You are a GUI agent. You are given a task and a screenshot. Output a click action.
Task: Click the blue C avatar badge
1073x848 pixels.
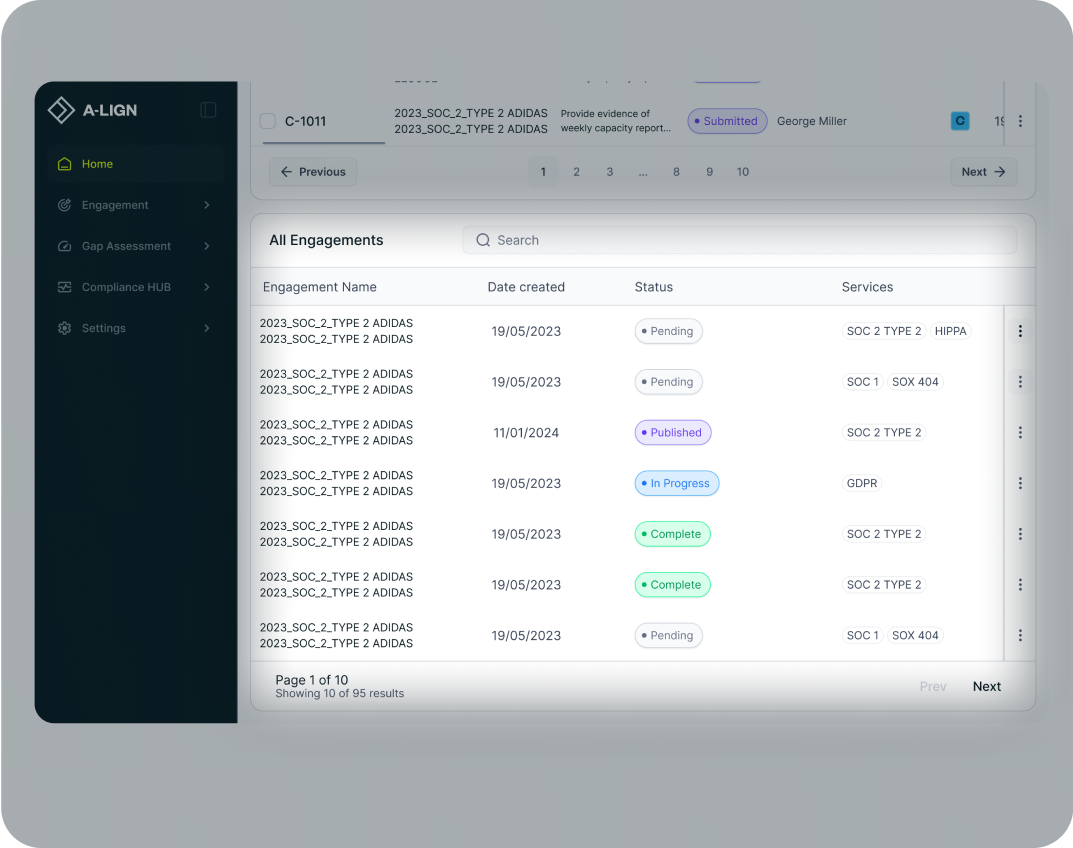pyautogui.click(x=960, y=121)
